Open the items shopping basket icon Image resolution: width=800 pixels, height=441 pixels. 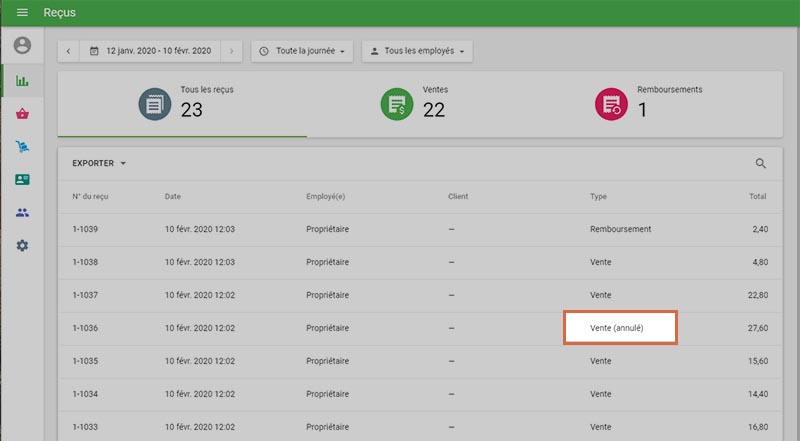coord(22,114)
